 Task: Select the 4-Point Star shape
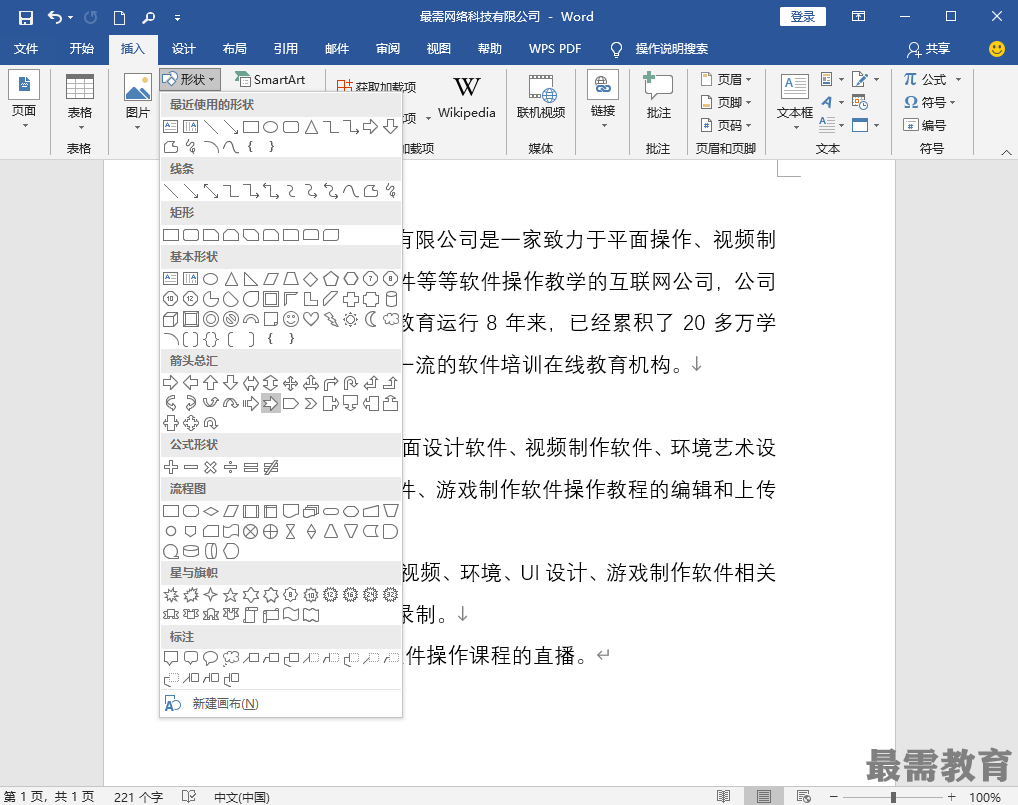pos(210,595)
